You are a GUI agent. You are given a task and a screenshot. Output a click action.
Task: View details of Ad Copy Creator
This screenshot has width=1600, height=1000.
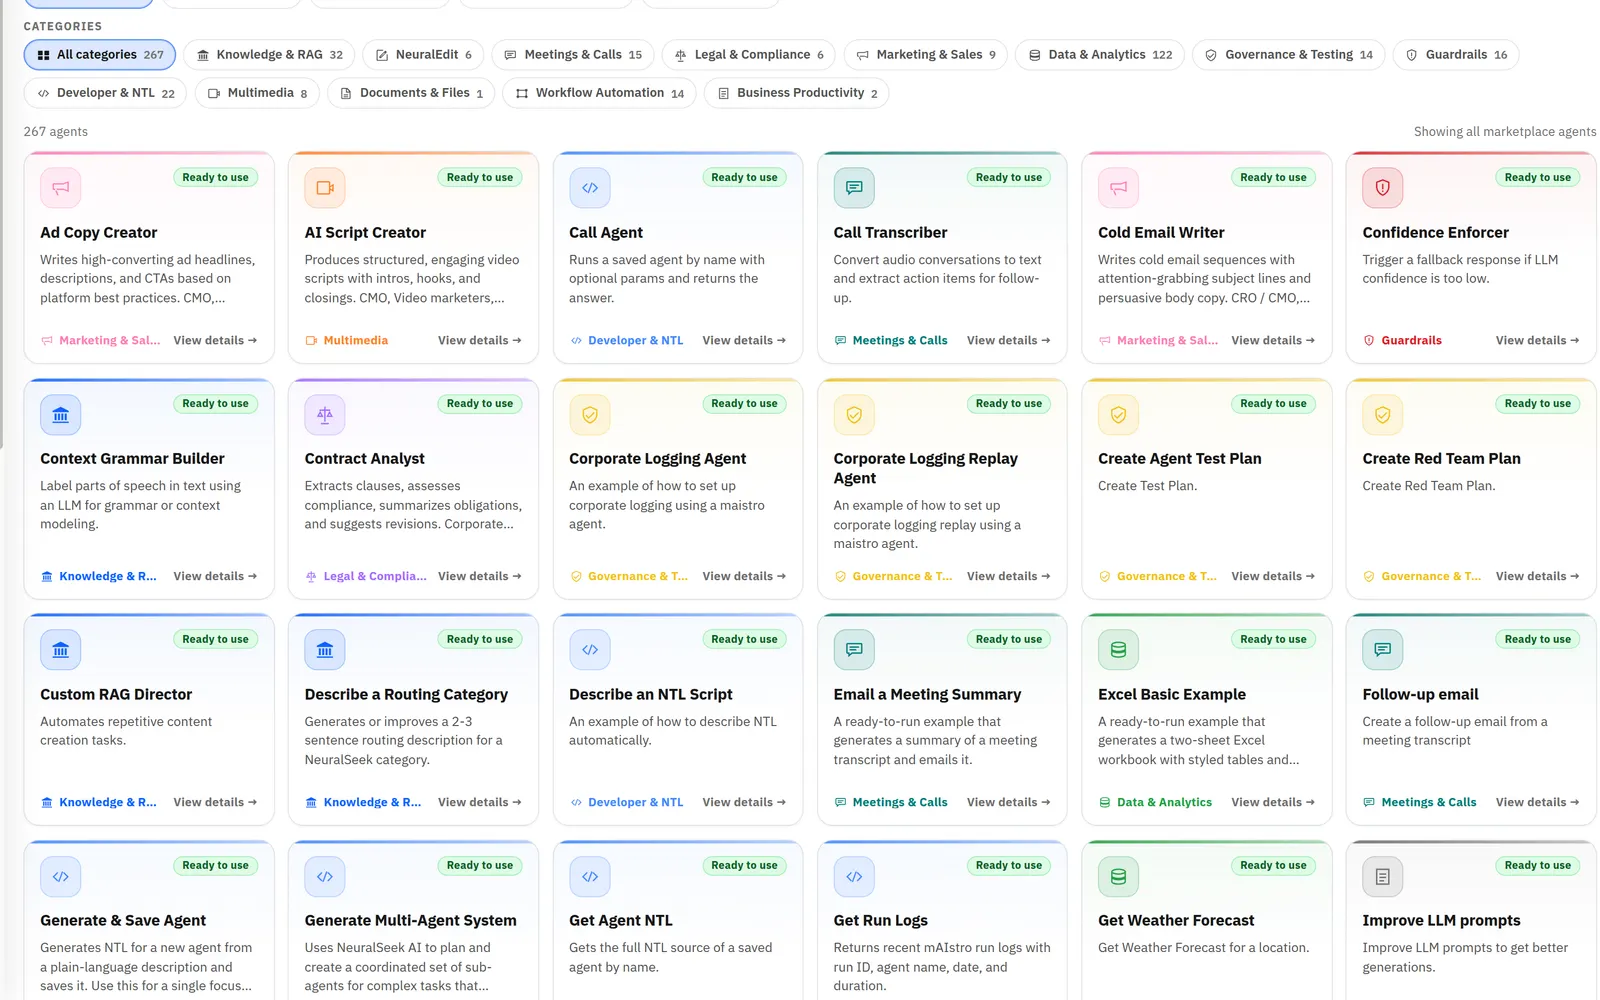(215, 341)
